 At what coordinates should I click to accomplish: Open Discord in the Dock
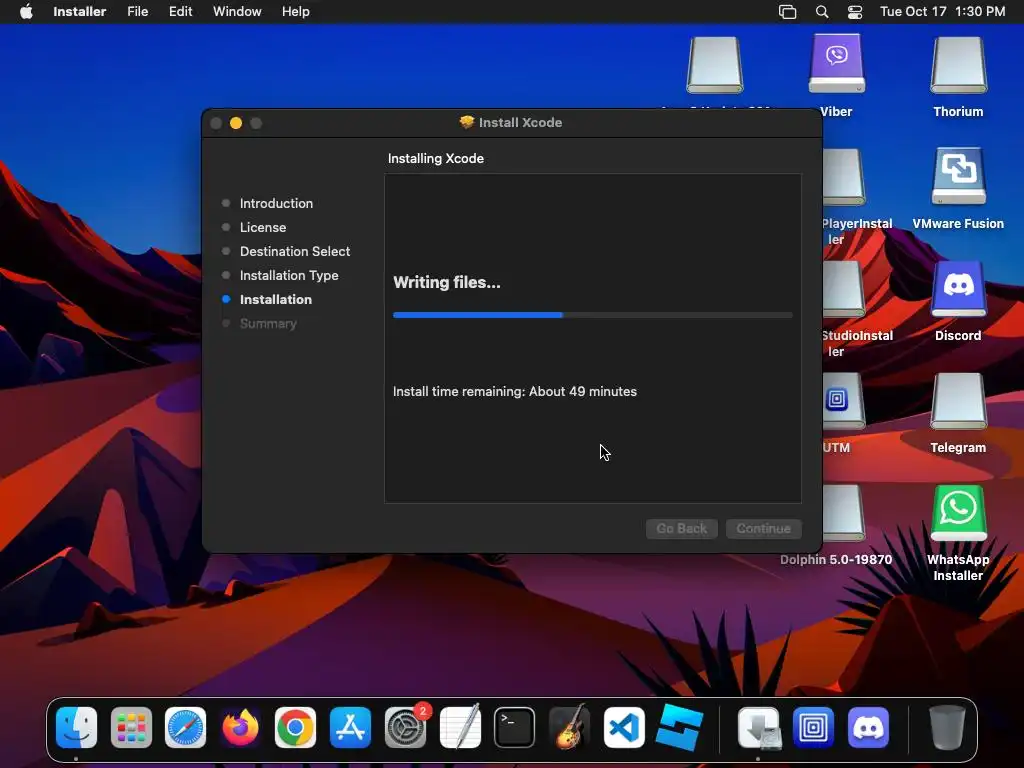[869, 728]
